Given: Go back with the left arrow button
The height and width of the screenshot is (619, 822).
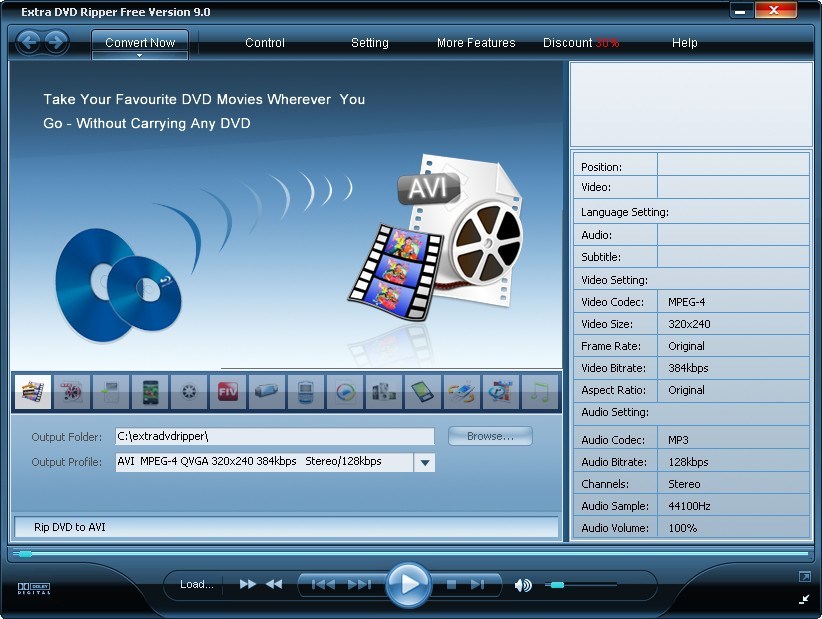Looking at the screenshot, I should (28, 42).
